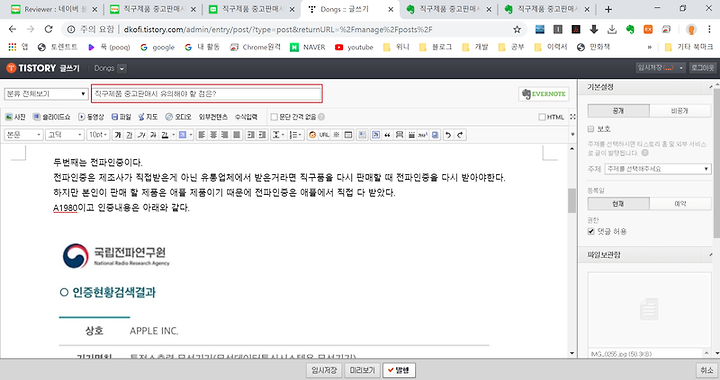
Task: Open NAVER bookmark
Action: pyautogui.click(x=308, y=47)
